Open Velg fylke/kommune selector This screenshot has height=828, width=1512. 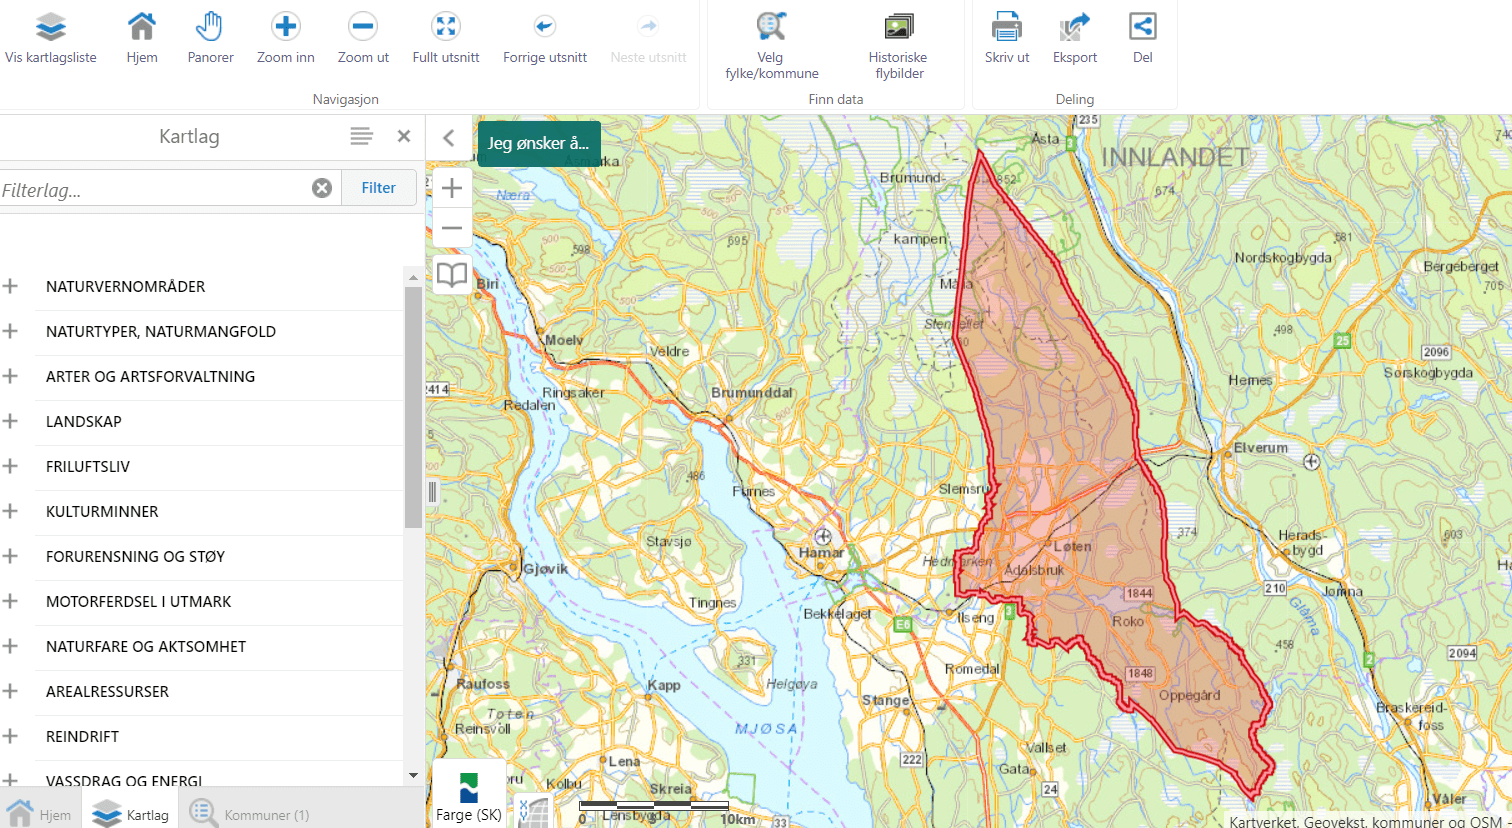click(x=771, y=46)
